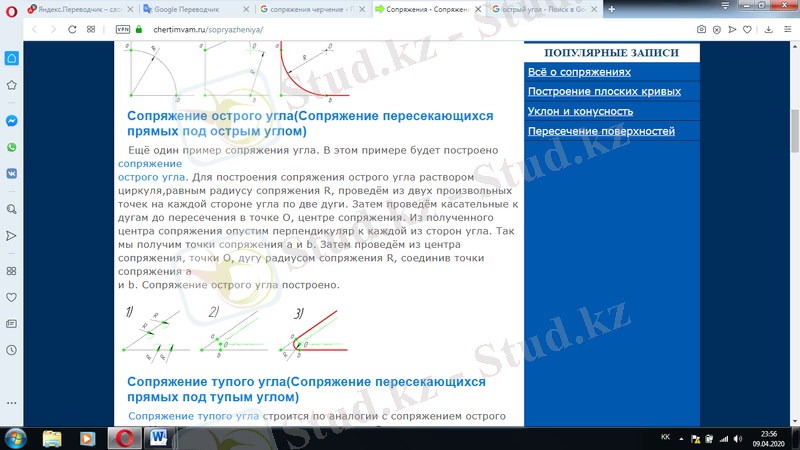Screen dimensions: 800x450
Task: Go forward to the next page
Action: pos(53,30)
